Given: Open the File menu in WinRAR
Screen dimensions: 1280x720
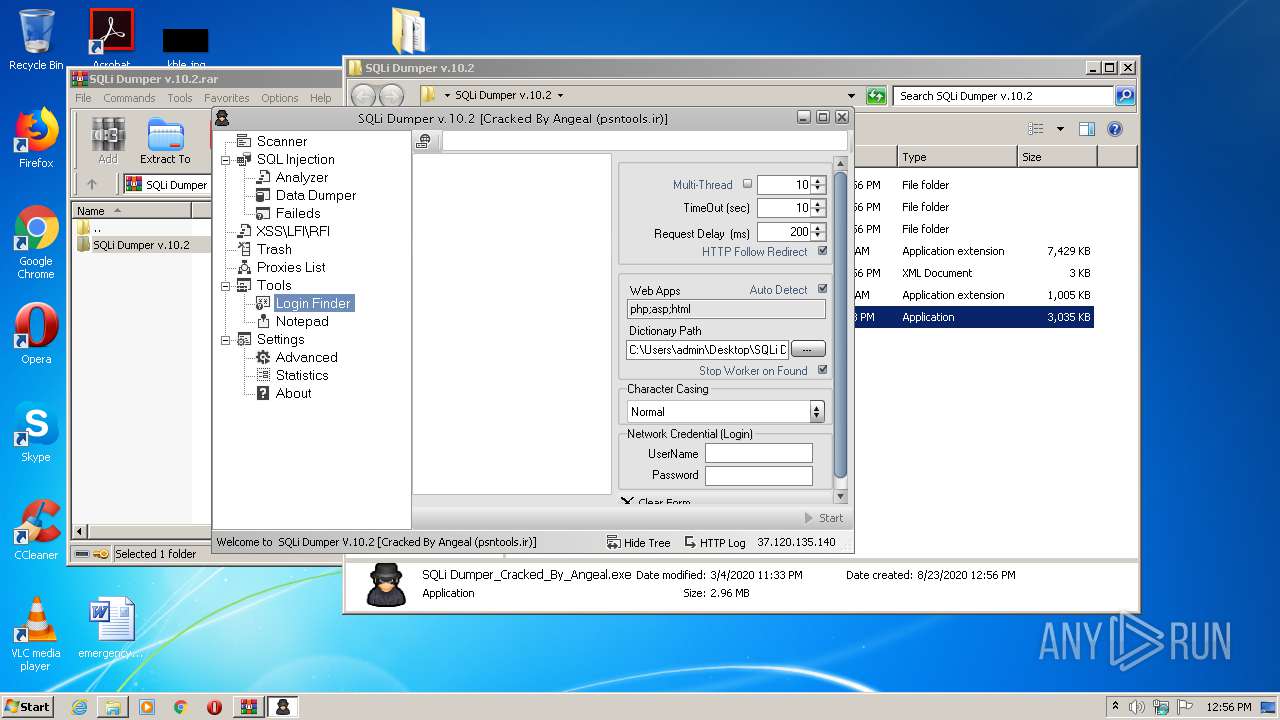Looking at the screenshot, I should click(83, 98).
